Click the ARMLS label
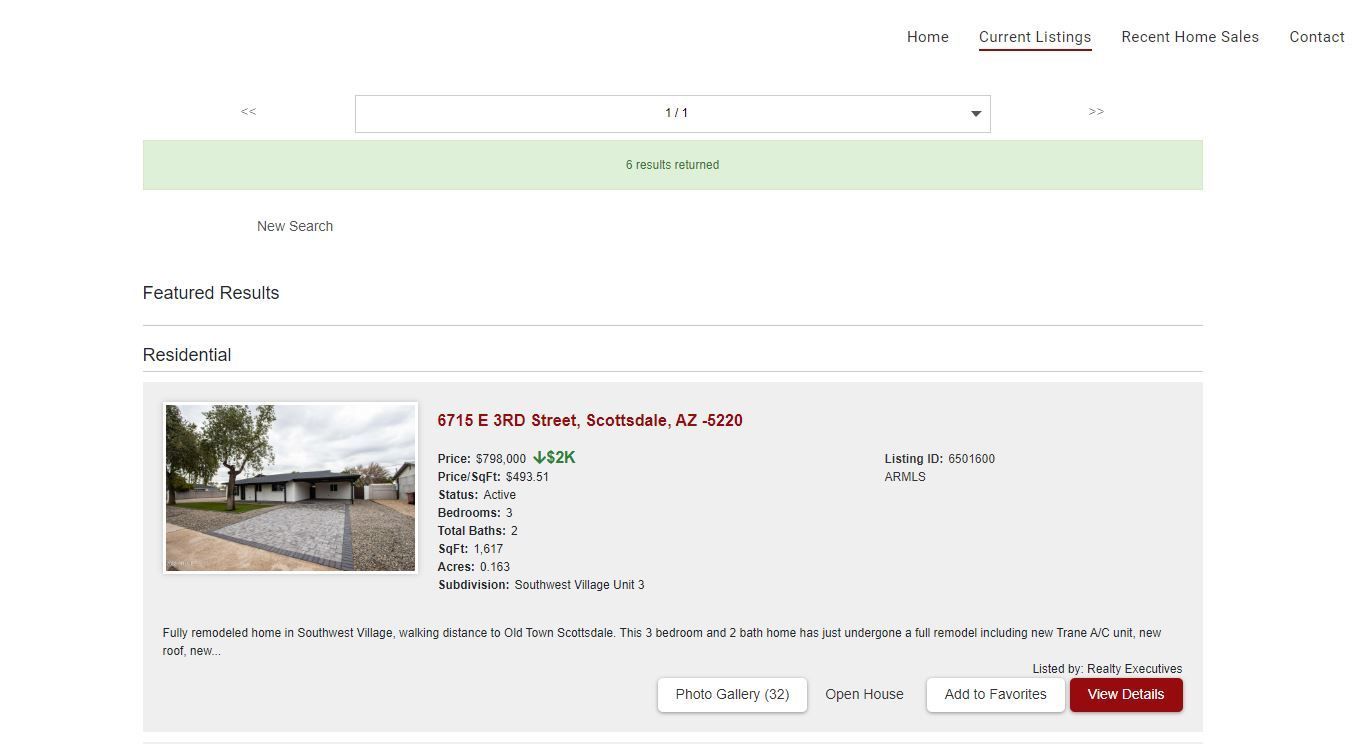The height and width of the screenshot is (744, 1360). pyautogui.click(x=905, y=477)
